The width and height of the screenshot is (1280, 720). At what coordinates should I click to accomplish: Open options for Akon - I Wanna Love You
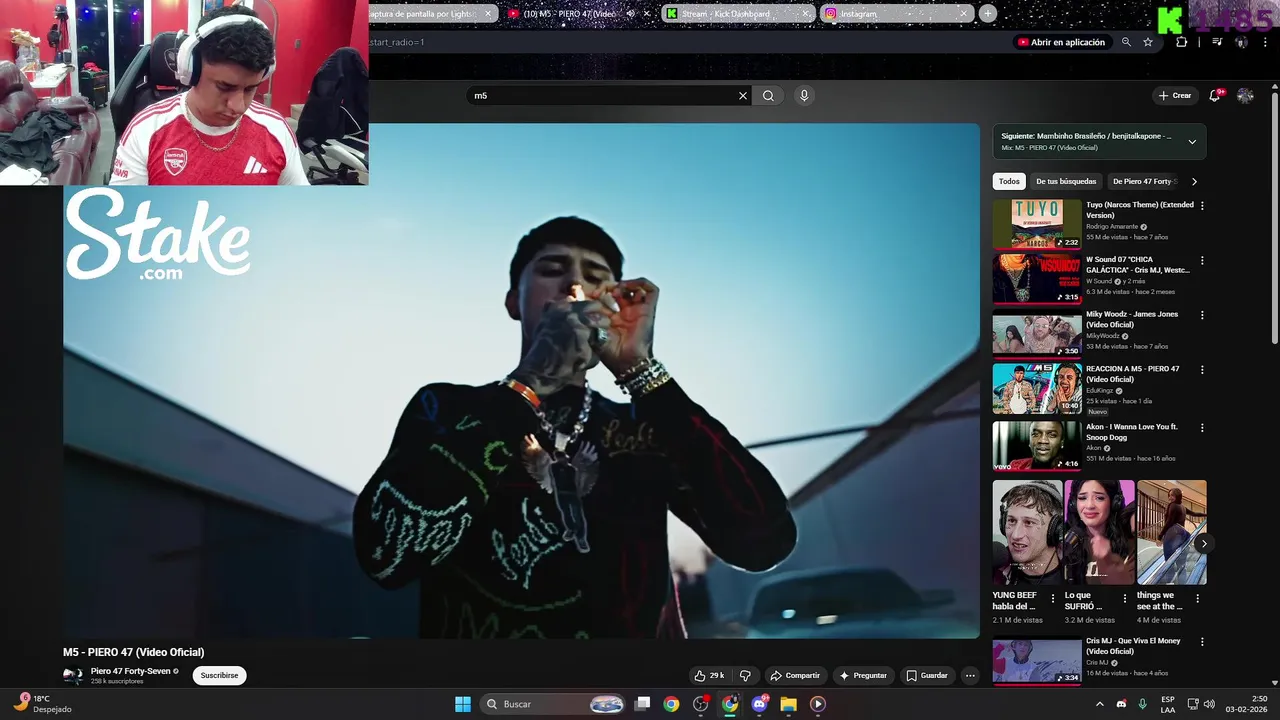[x=1202, y=427]
